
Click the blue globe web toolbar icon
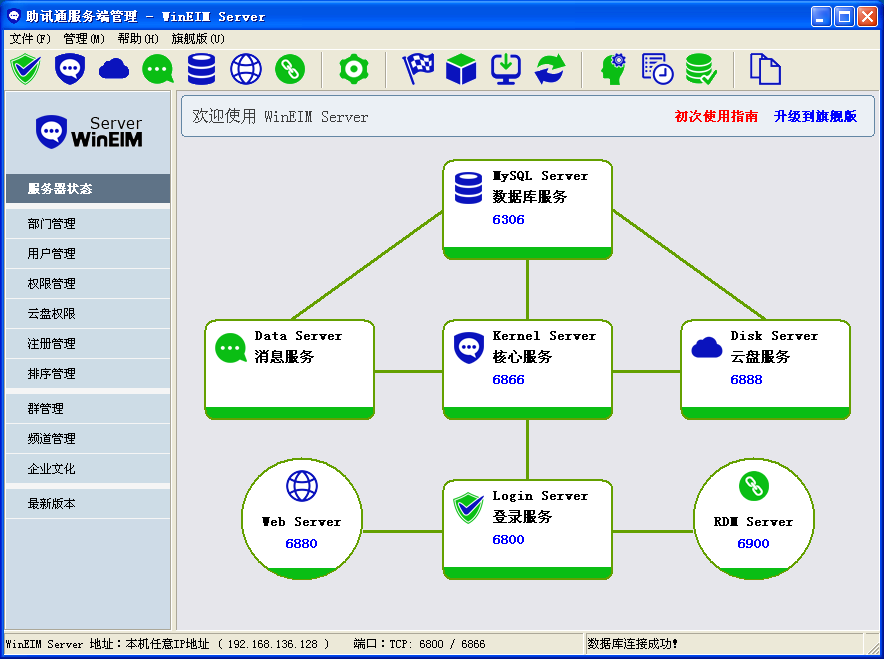click(x=246, y=69)
